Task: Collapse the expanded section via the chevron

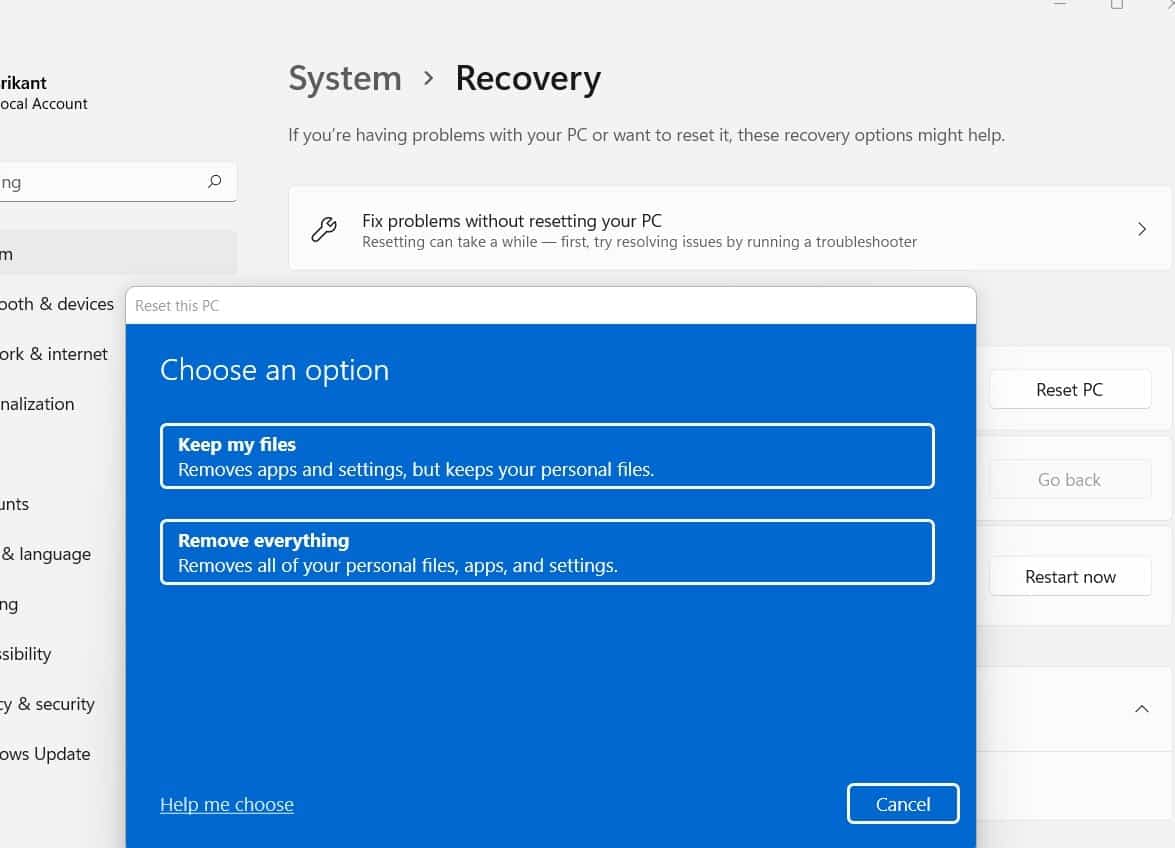Action: point(1141,708)
